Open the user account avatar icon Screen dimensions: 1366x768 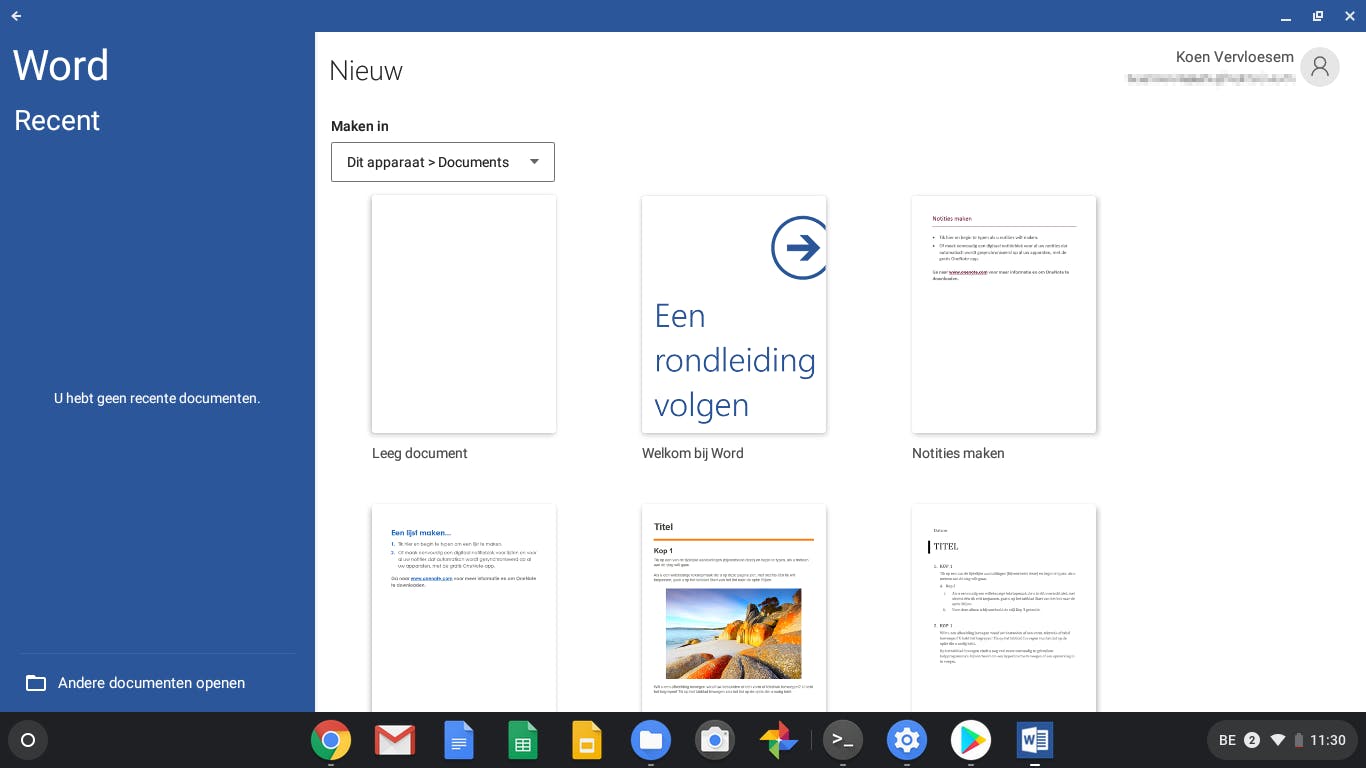pyautogui.click(x=1320, y=67)
